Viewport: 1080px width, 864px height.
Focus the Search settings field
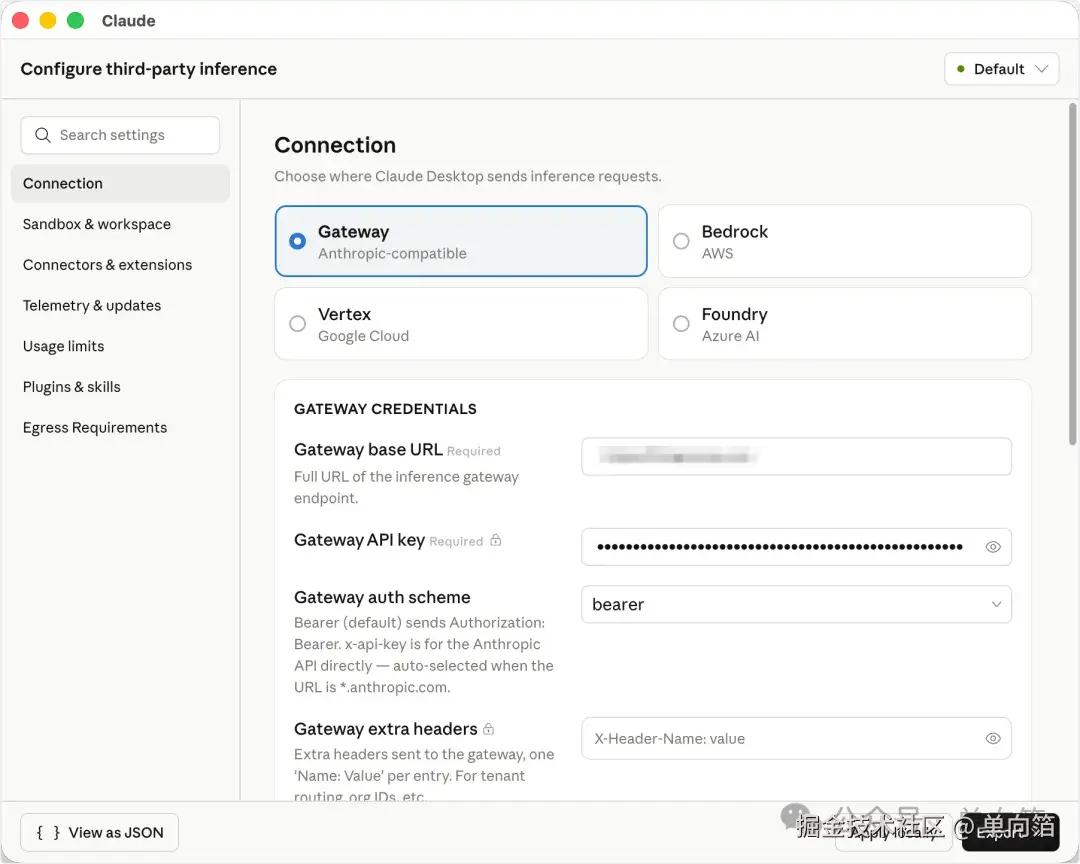tap(120, 135)
